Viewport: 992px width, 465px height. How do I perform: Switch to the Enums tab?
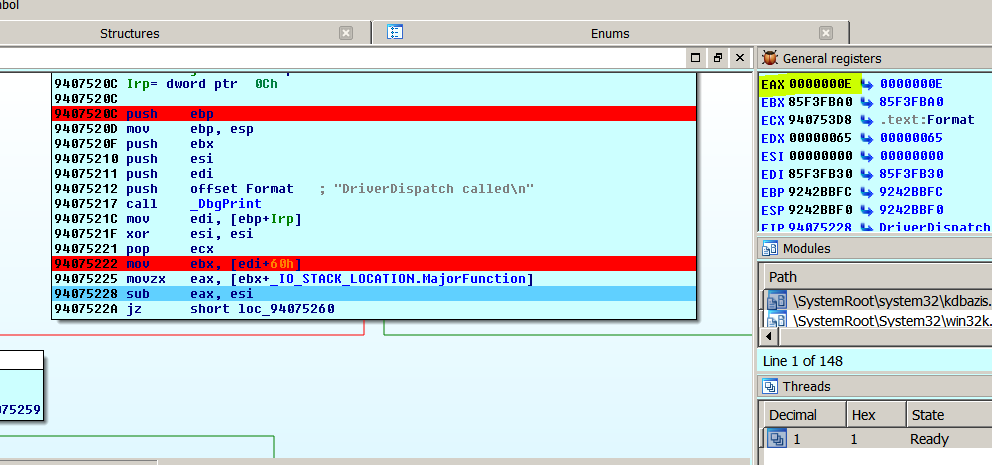(610, 33)
